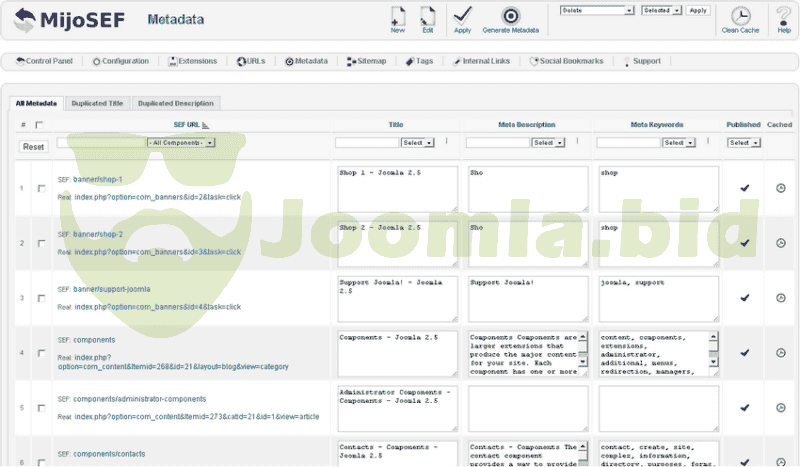Check the select-all checkbox in table header

coord(40,125)
